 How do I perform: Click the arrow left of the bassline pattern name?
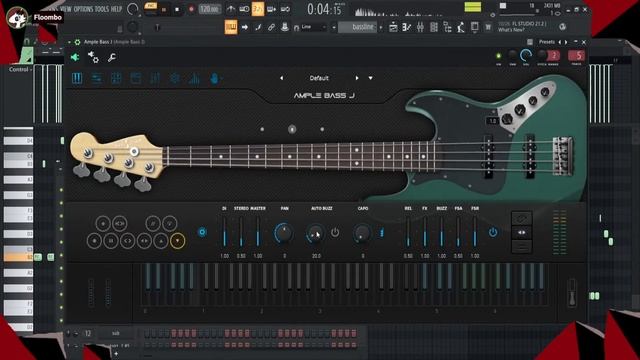(334, 27)
